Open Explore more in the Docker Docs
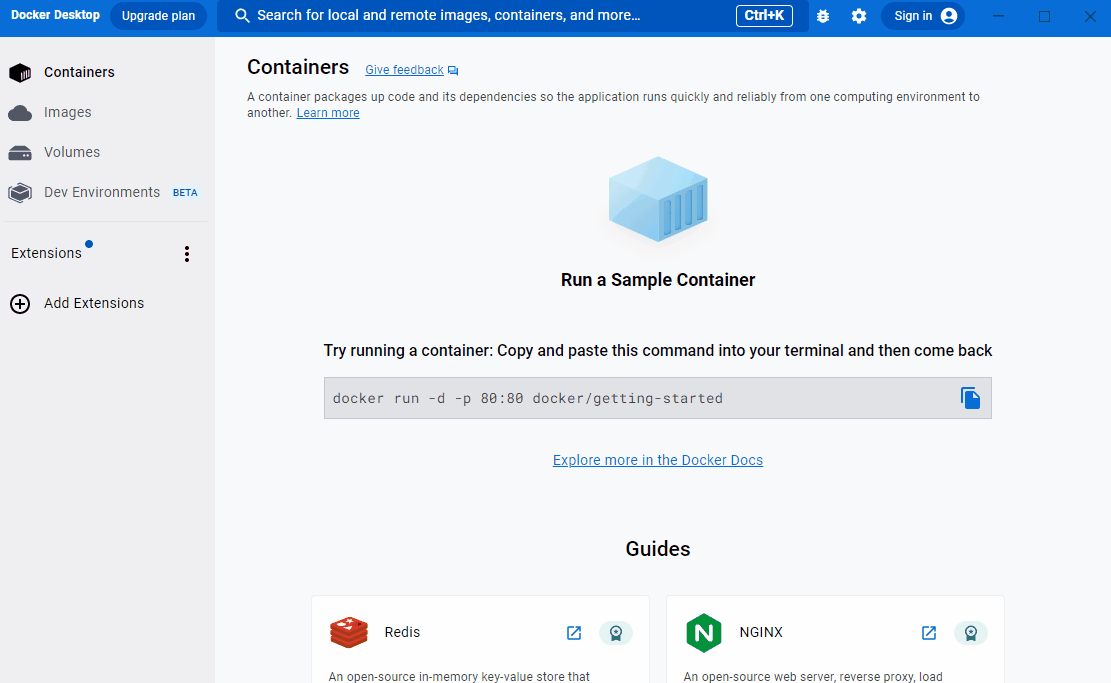Viewport: 1111px width, 683px height. tap(658, 460)
